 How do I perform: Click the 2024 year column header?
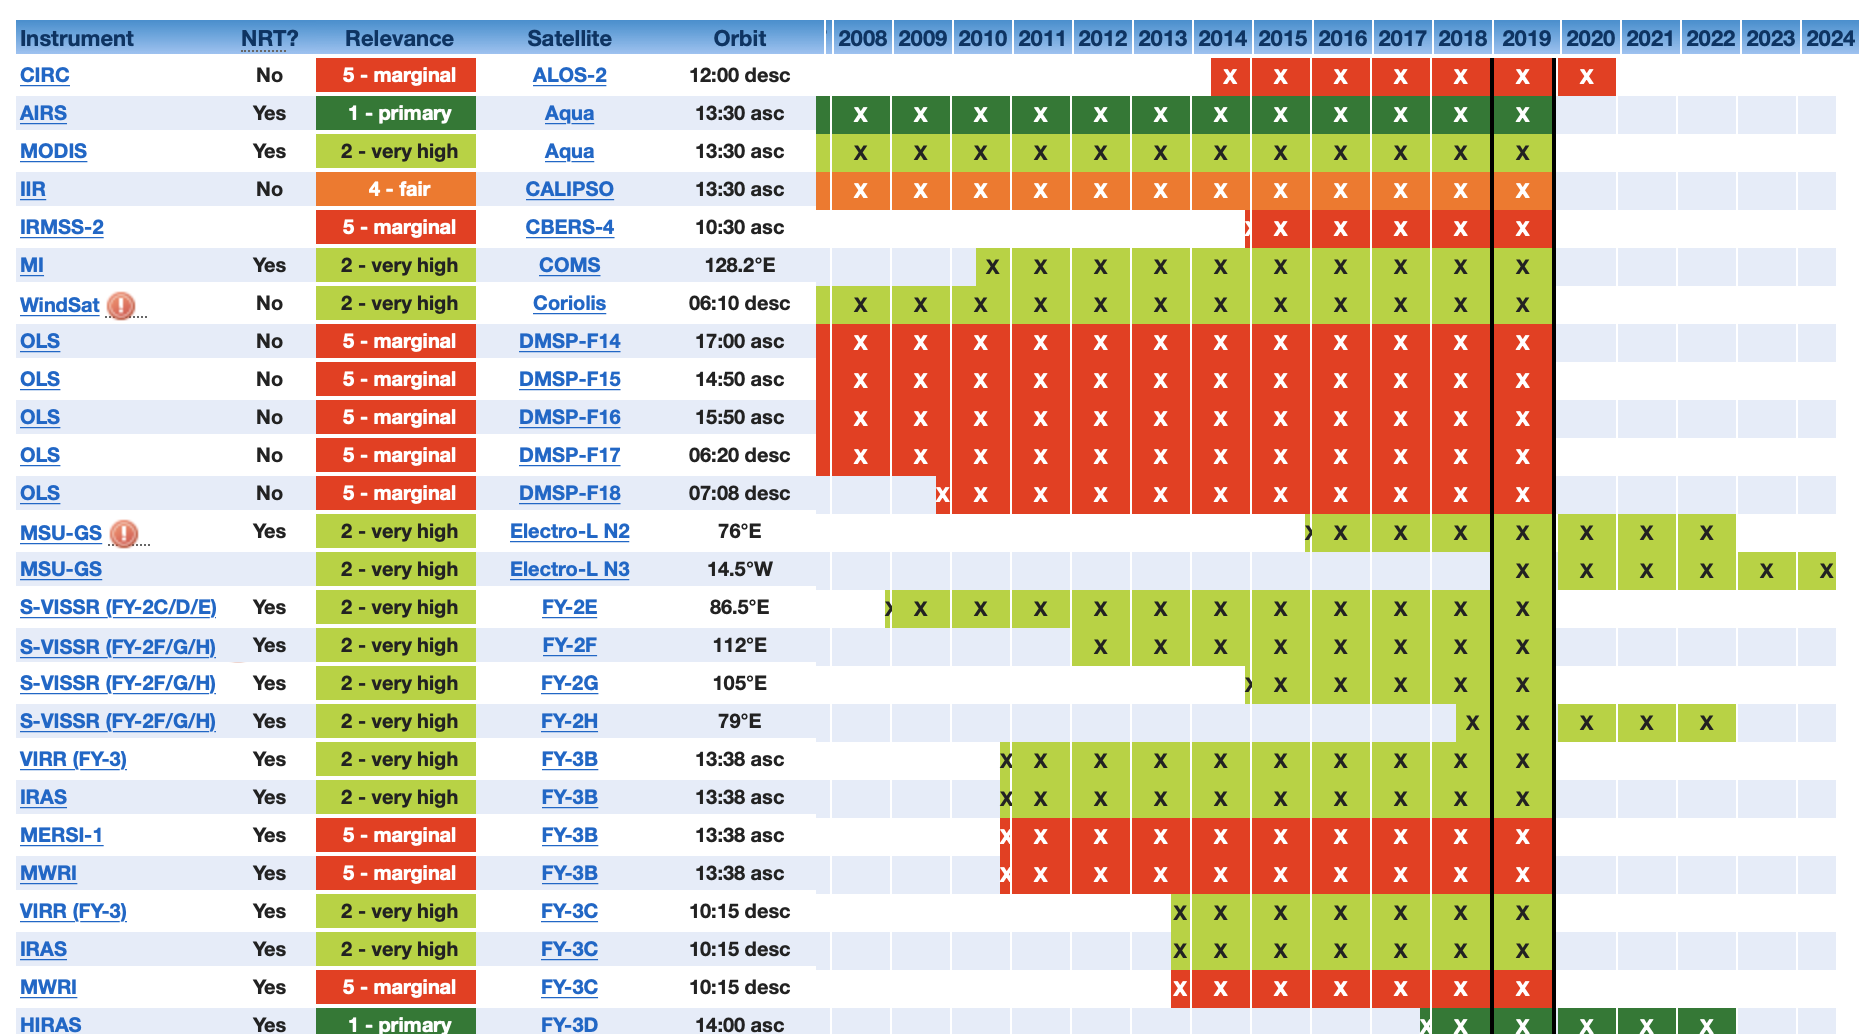tap(1830, 38)
